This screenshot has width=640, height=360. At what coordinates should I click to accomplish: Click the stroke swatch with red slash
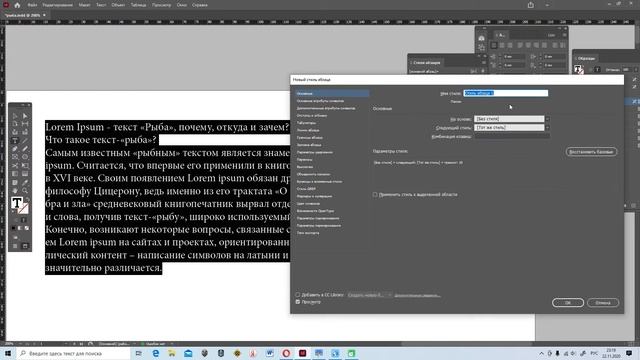23,209
